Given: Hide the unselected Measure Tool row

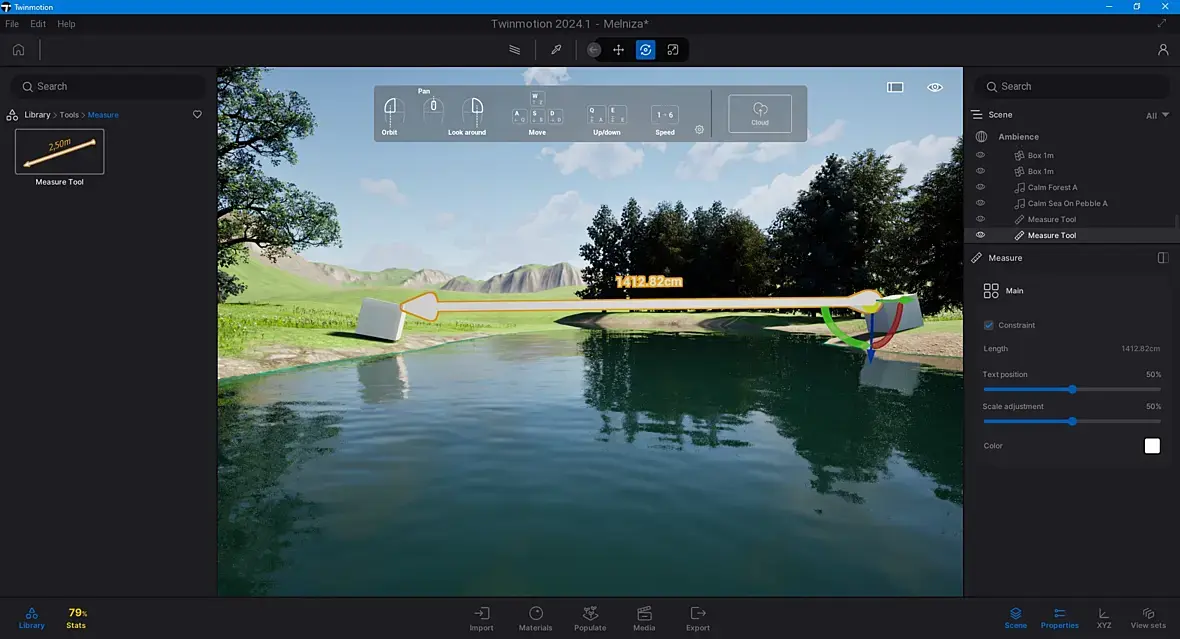Looking at the screenshot, I should (980, 219).
